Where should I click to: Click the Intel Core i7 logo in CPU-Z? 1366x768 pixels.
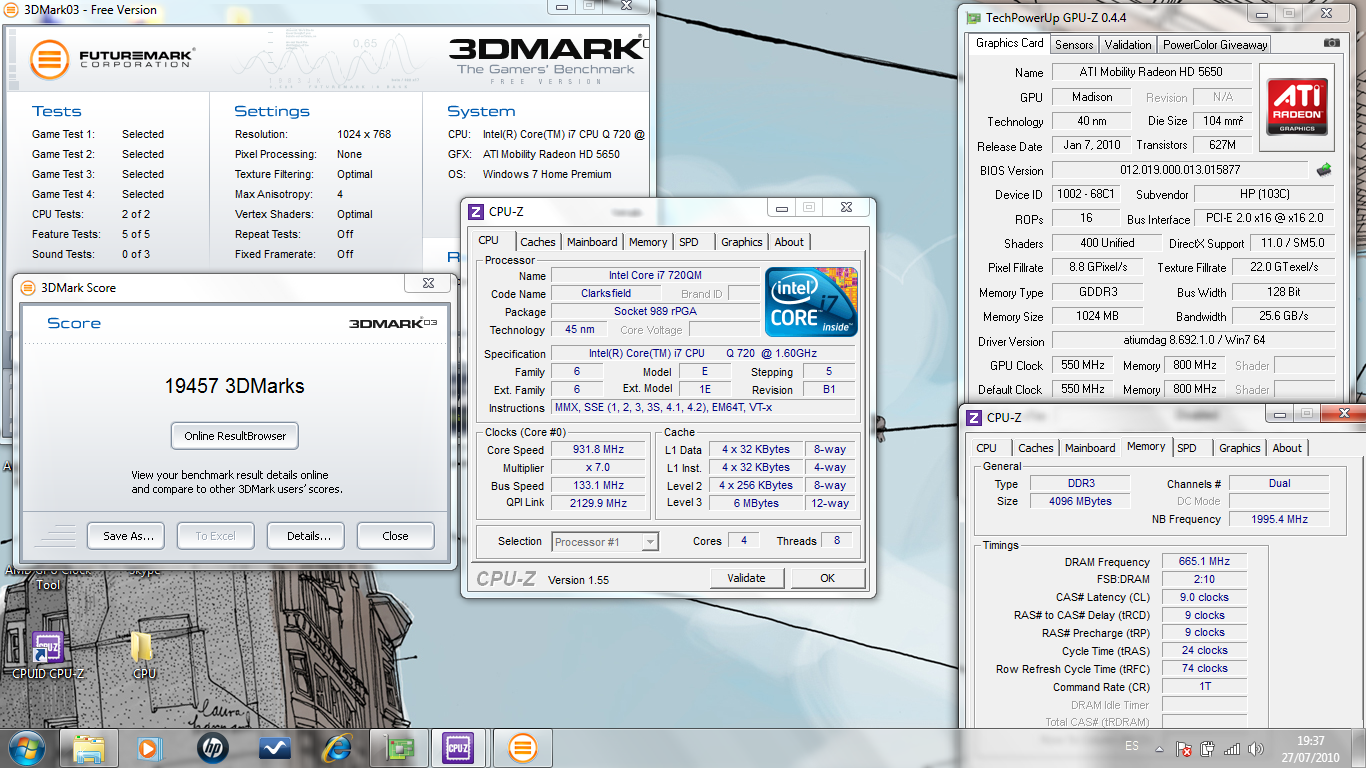coord(811,301)
